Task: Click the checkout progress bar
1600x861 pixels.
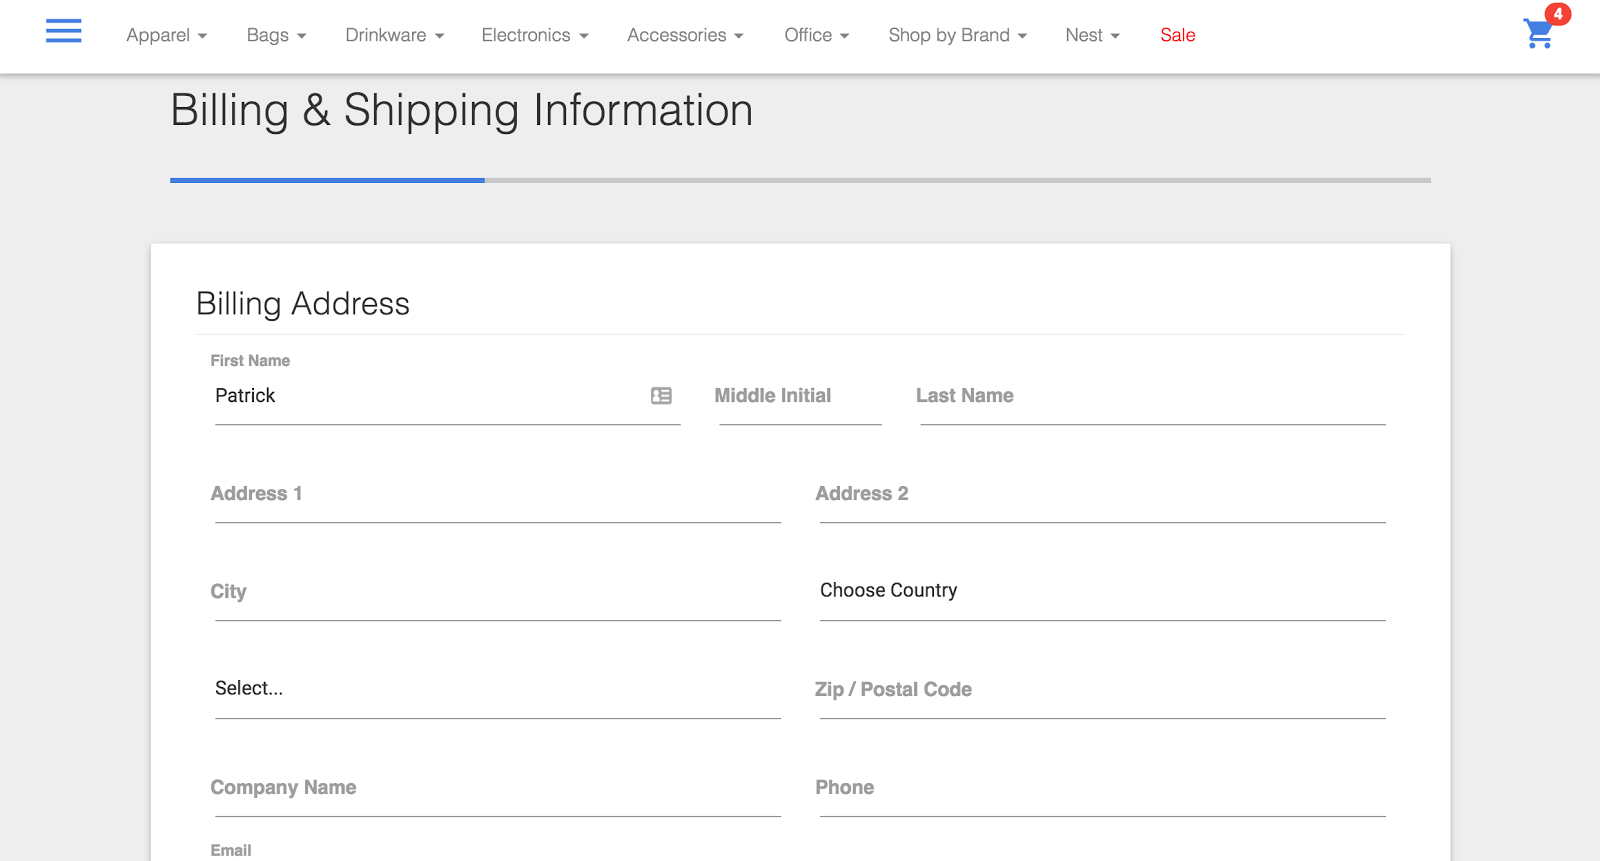Action: click(x=800, y=180)
